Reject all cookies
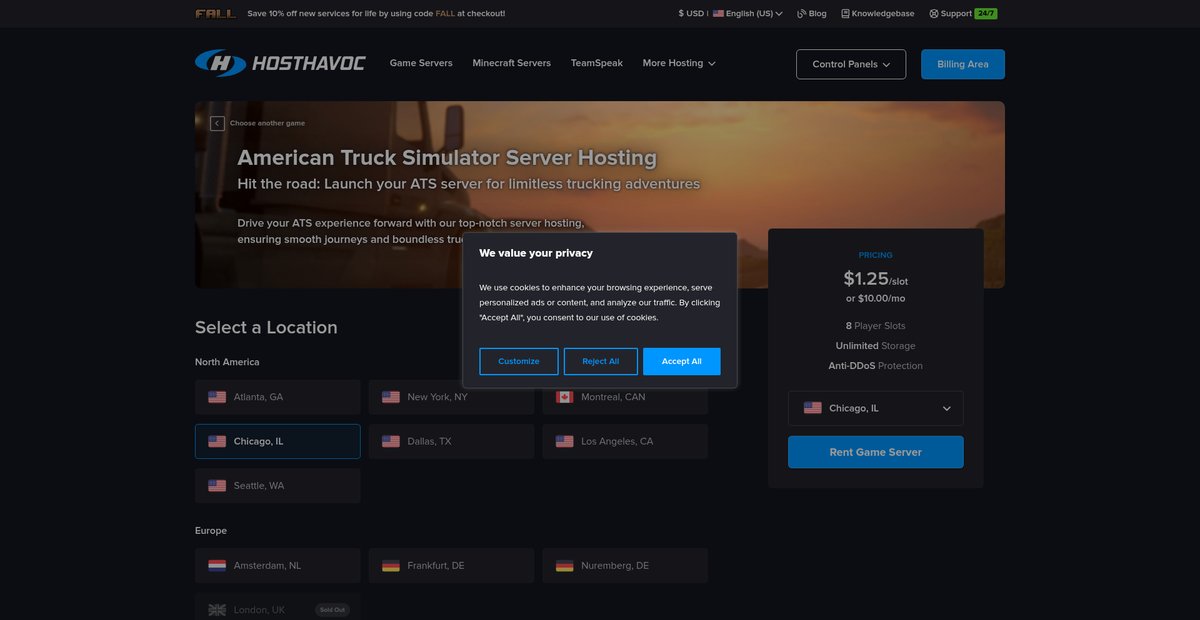Viewport: 1200px width, 620px height. [x=601, y=361]
